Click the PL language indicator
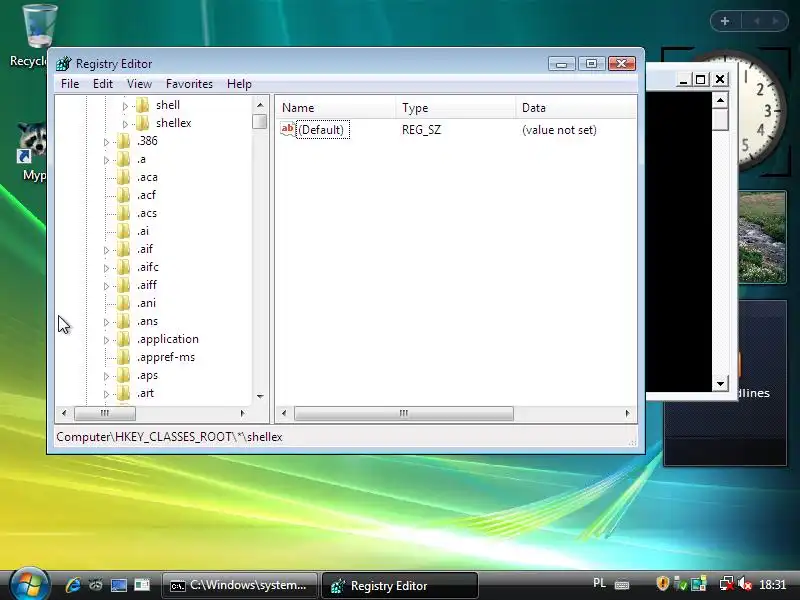The height and width of the screenshot is (600, 800). tap(599, 583)
